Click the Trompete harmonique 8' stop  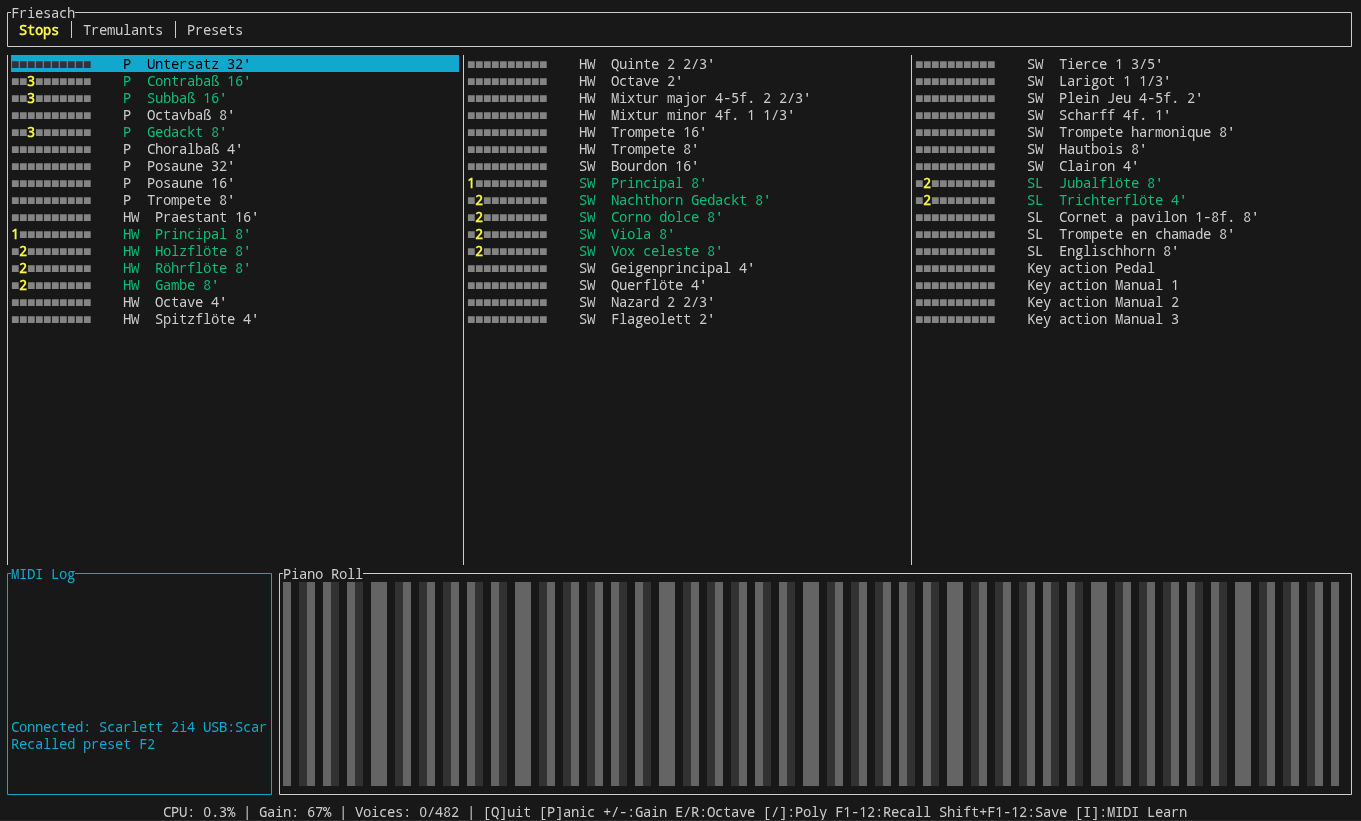point(1133,132)
